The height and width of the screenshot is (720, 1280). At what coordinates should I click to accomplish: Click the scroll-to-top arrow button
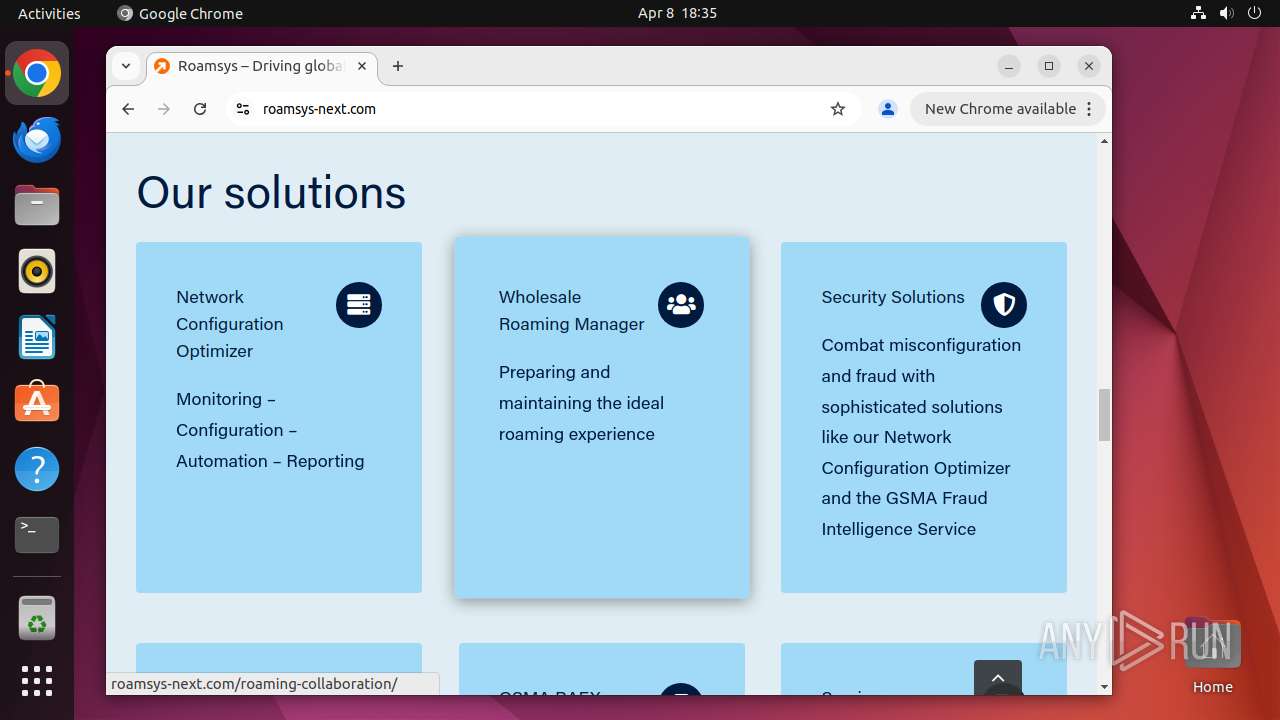tap(998, 678)
